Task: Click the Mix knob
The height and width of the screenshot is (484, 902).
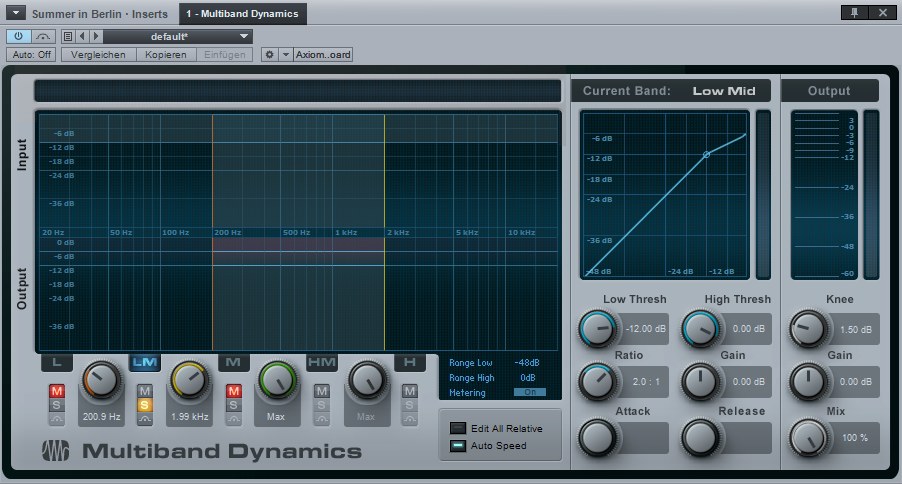Action: pos(808,437)
